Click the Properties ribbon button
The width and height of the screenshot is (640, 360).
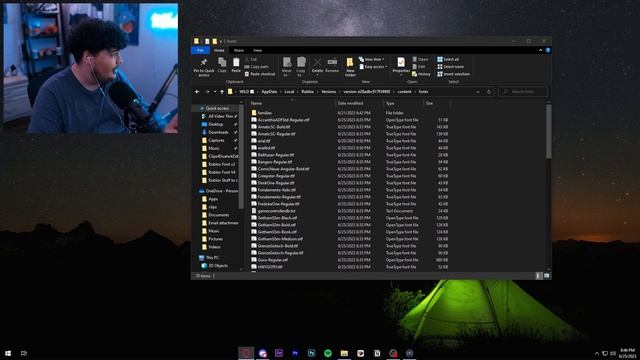[401, 67]
